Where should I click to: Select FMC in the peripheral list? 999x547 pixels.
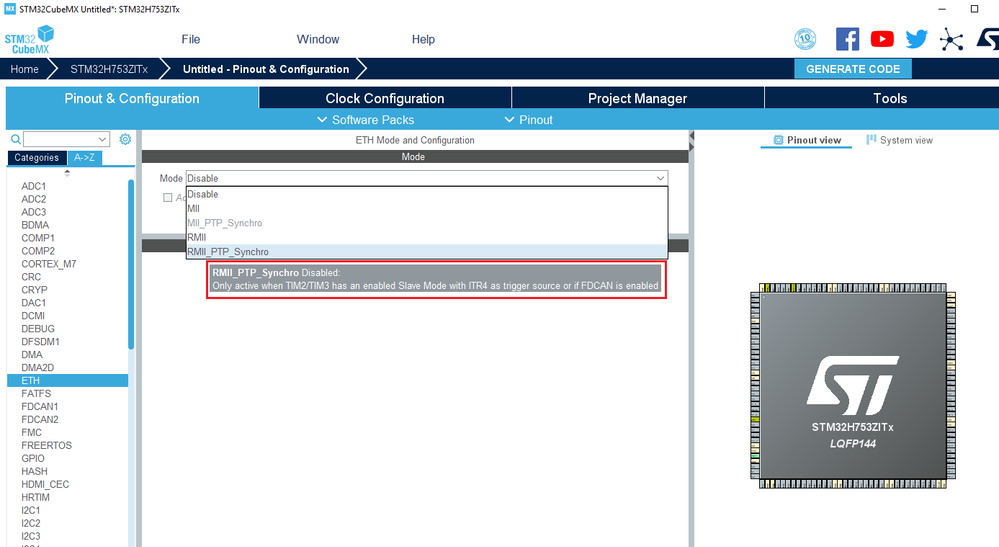tap(31, 432)
